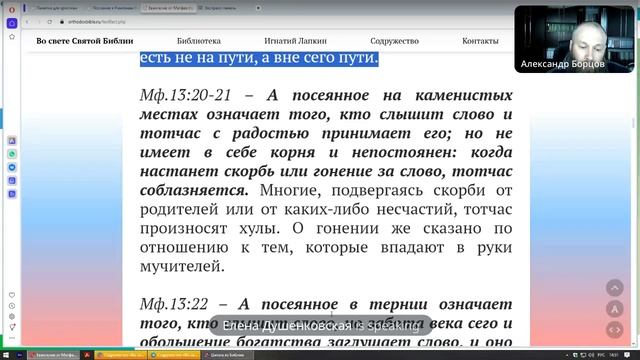Screen dimensions: 640x360
Task: Click the second taskbar app icon next to Start
Action: [x=19, y=355]
